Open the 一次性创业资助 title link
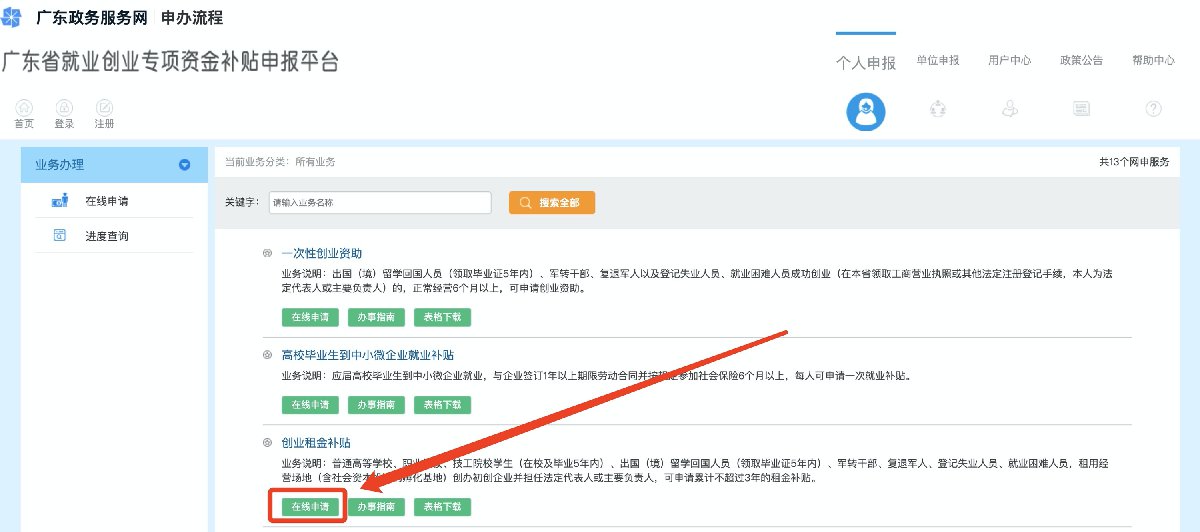Image resolution: width=1200 pixels, height=532 pixels. click(322, 254)
